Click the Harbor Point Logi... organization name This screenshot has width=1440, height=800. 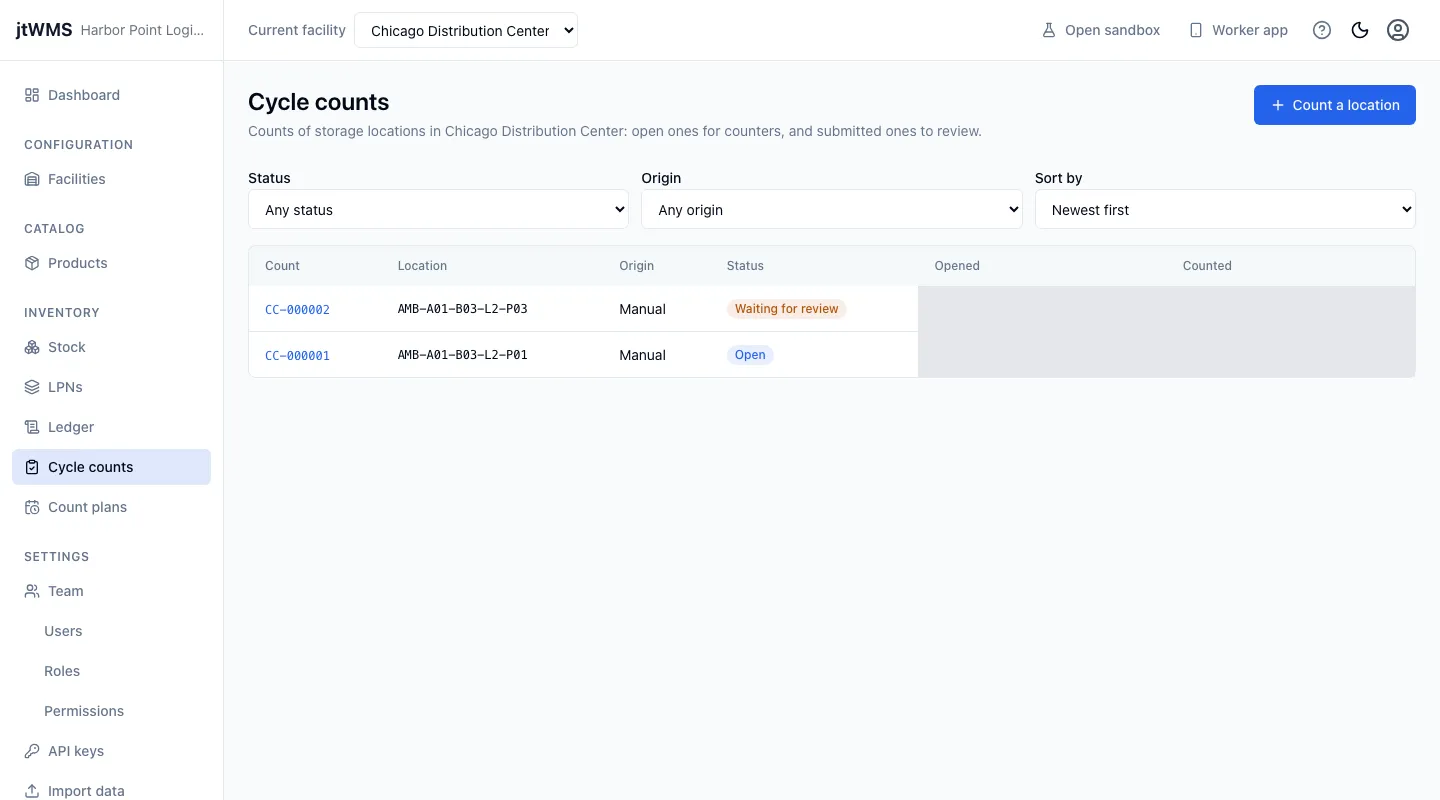pos(142,30)
